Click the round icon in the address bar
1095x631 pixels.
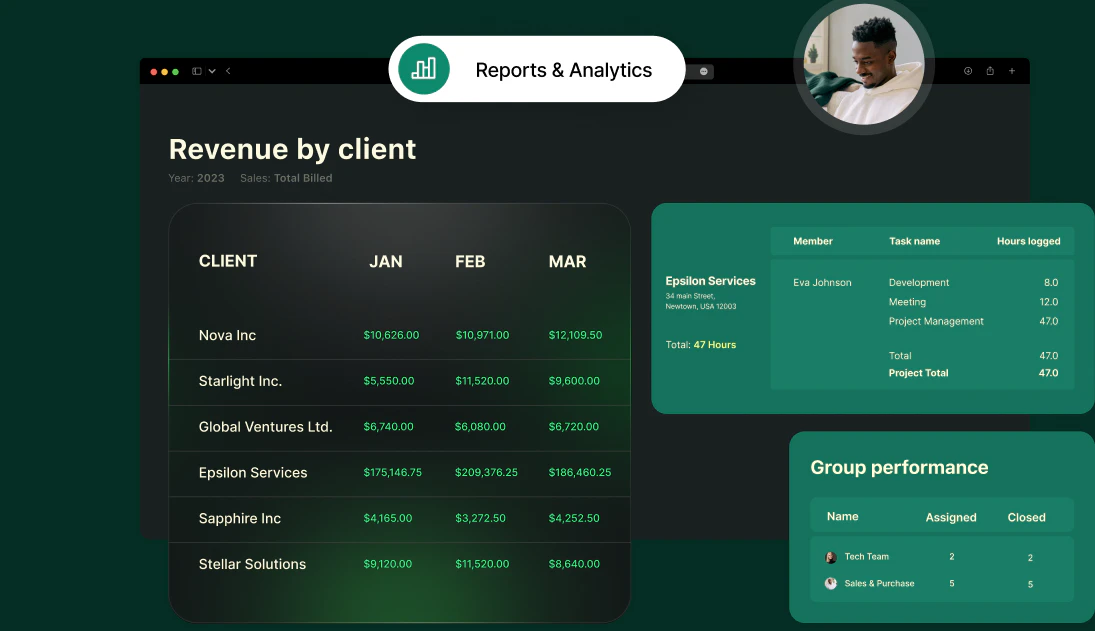pyautogui.click(x=704, y=71)
